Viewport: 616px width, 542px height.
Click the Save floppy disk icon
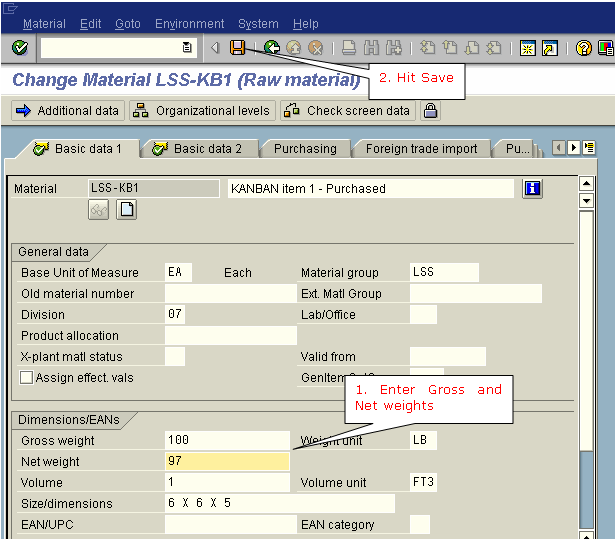coord(237,48)
